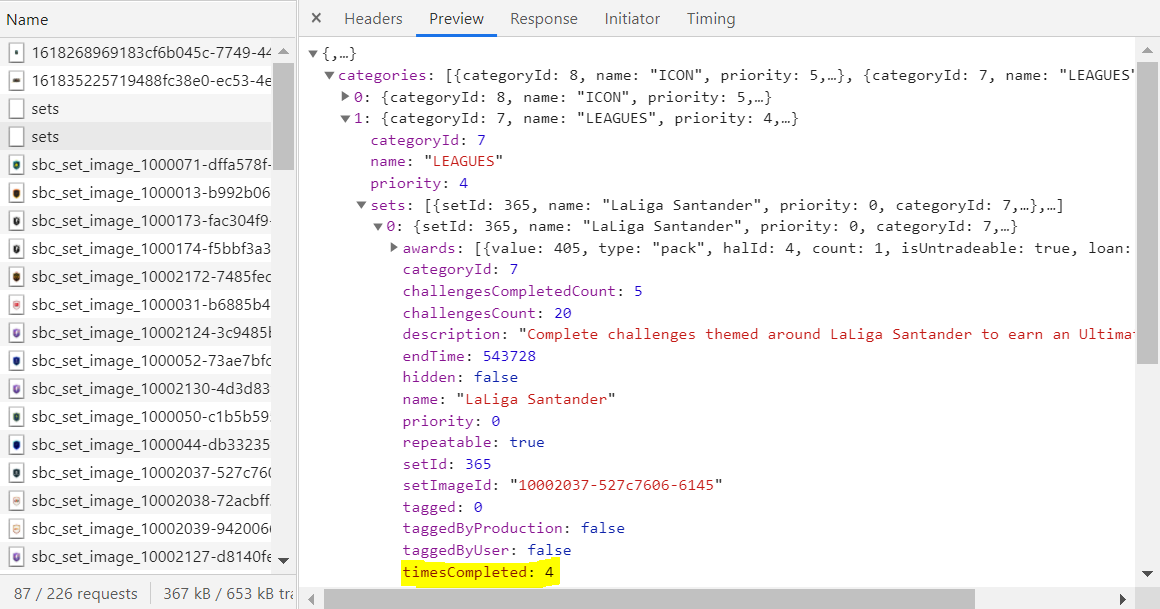Click endTime: 543728 property
Viewport: 1160px width, 609px height.
click(469, 356)
